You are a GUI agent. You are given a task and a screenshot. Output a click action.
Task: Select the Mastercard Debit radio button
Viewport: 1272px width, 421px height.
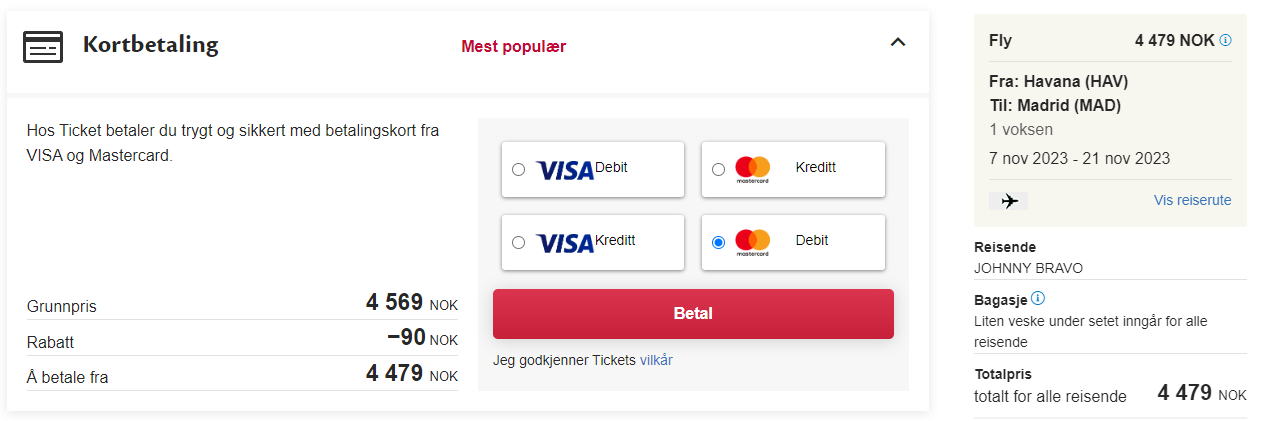(x=718, y=242)
